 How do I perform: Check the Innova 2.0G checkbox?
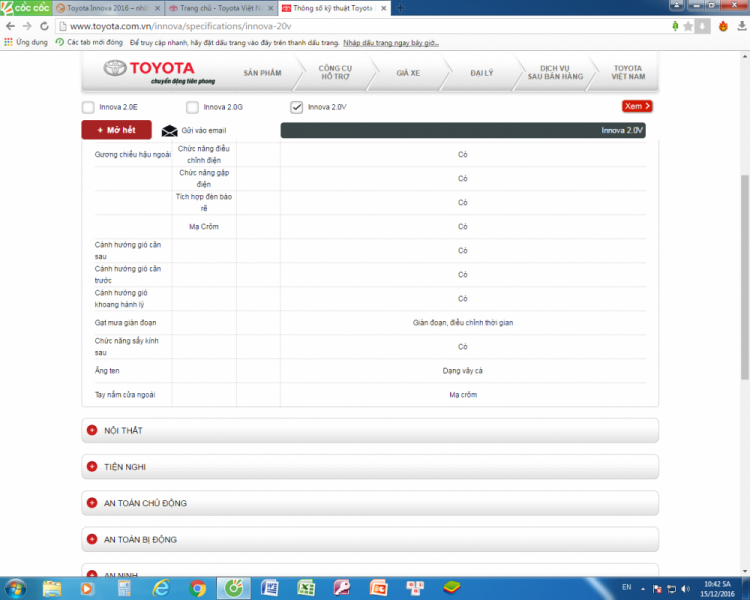coord(192,107)
